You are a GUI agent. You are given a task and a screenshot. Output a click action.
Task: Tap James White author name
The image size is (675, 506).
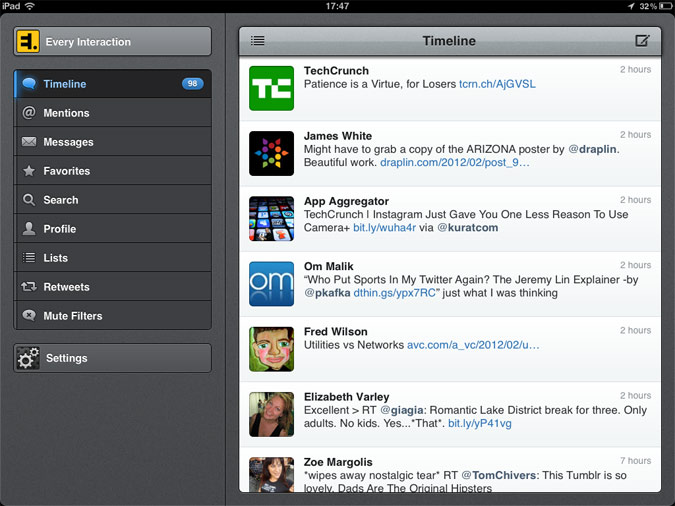pyautogui.click(x=338, y=136)
